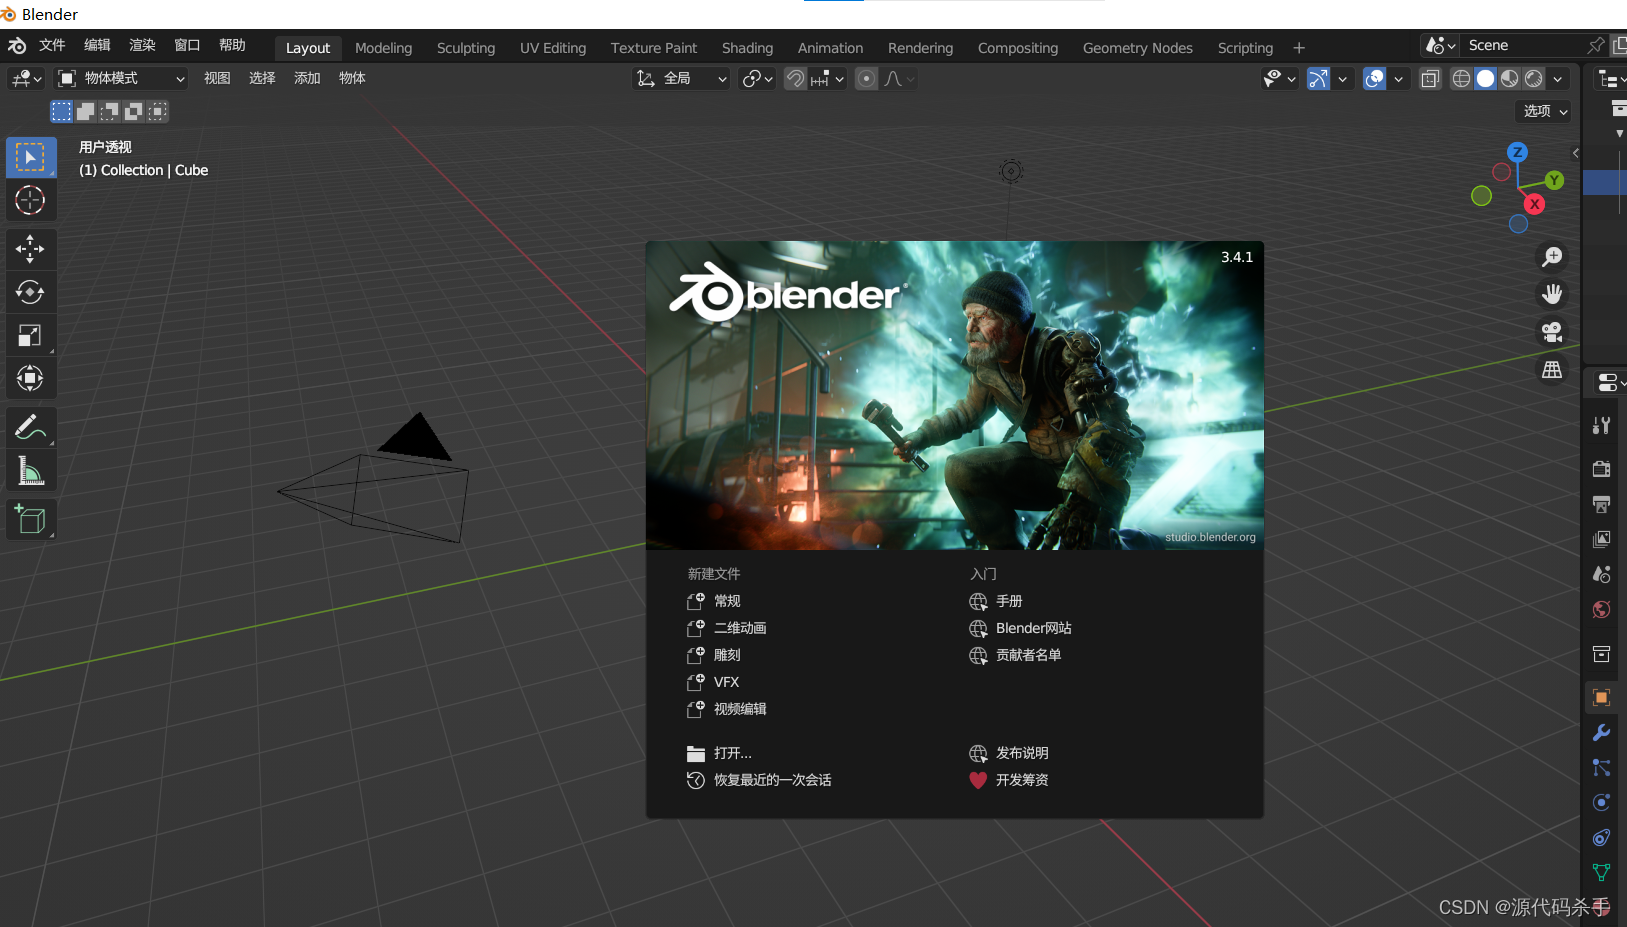Viewport: 1627px width, 927px height.
Task: Click the Blender logo menu icon
Action: 17,46
